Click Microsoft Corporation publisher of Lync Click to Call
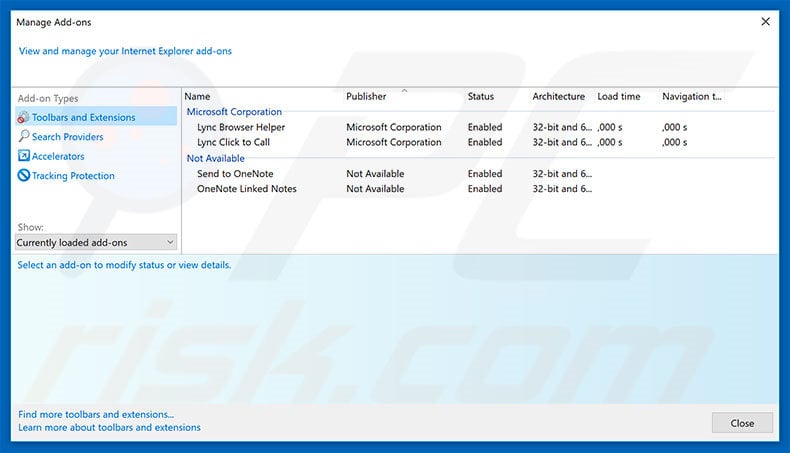The width and height of the screenshot is (790, 453). (393, 142)
